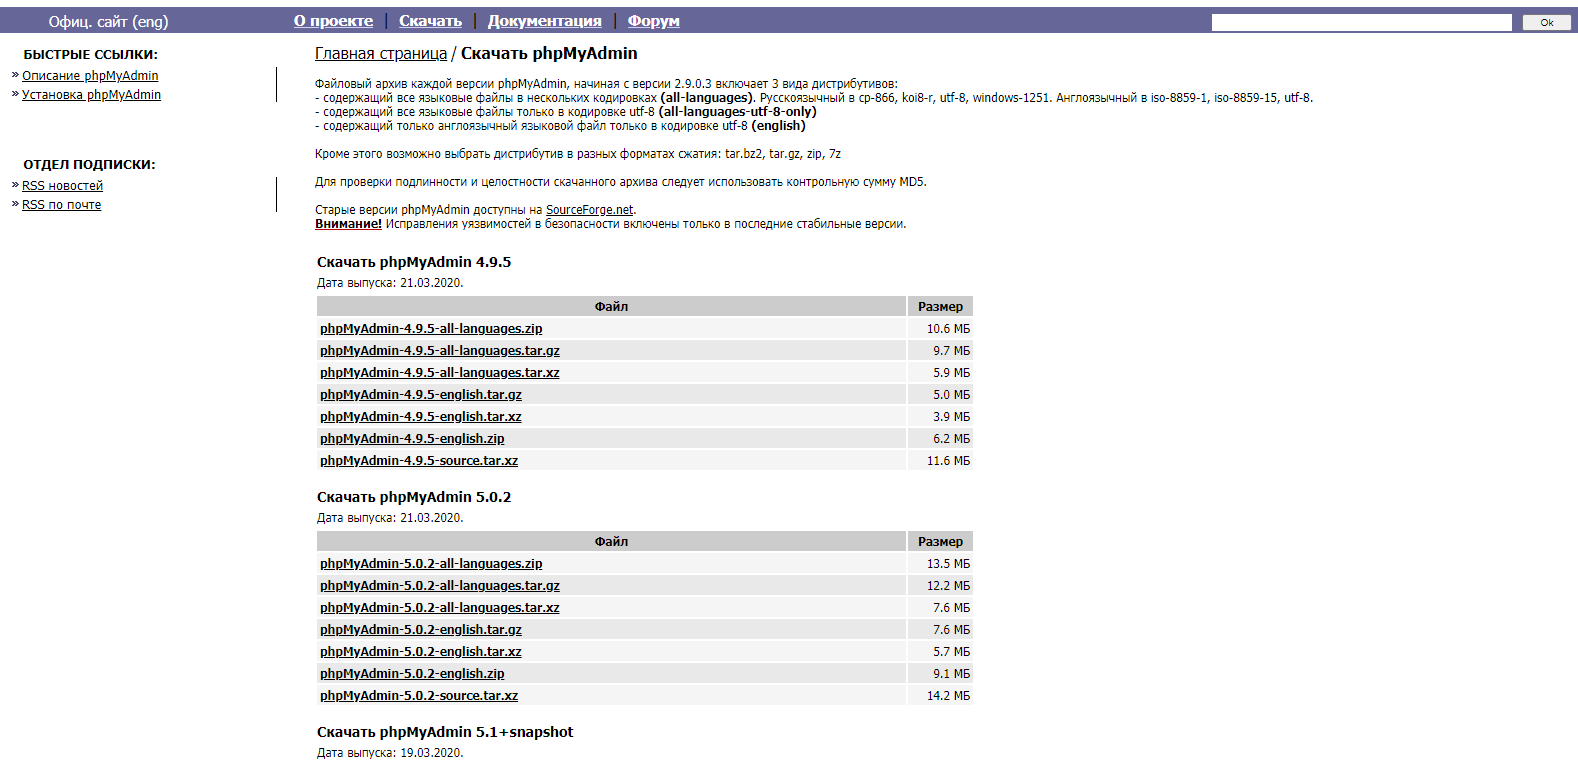Go to 'Главная страница' breadcrumb
Viewport: 1578px width, 766px height.
(x=380, y=54)
